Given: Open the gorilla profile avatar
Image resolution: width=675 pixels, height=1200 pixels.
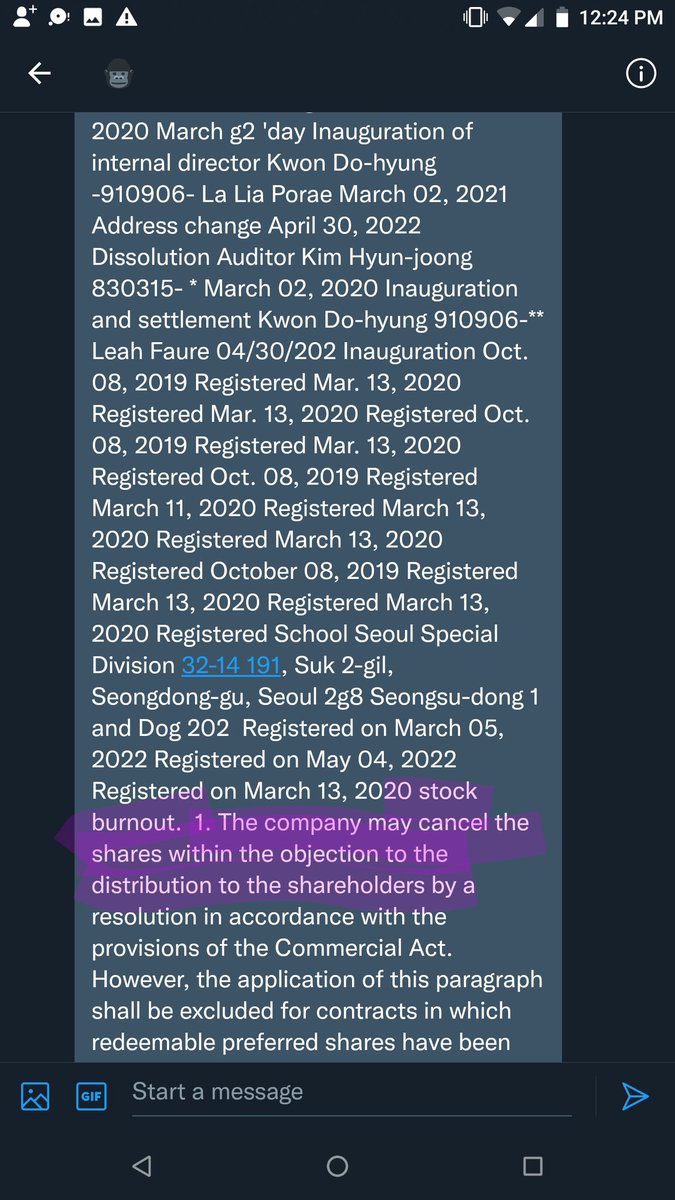Looking at the screenshot, I should (119, 74).
